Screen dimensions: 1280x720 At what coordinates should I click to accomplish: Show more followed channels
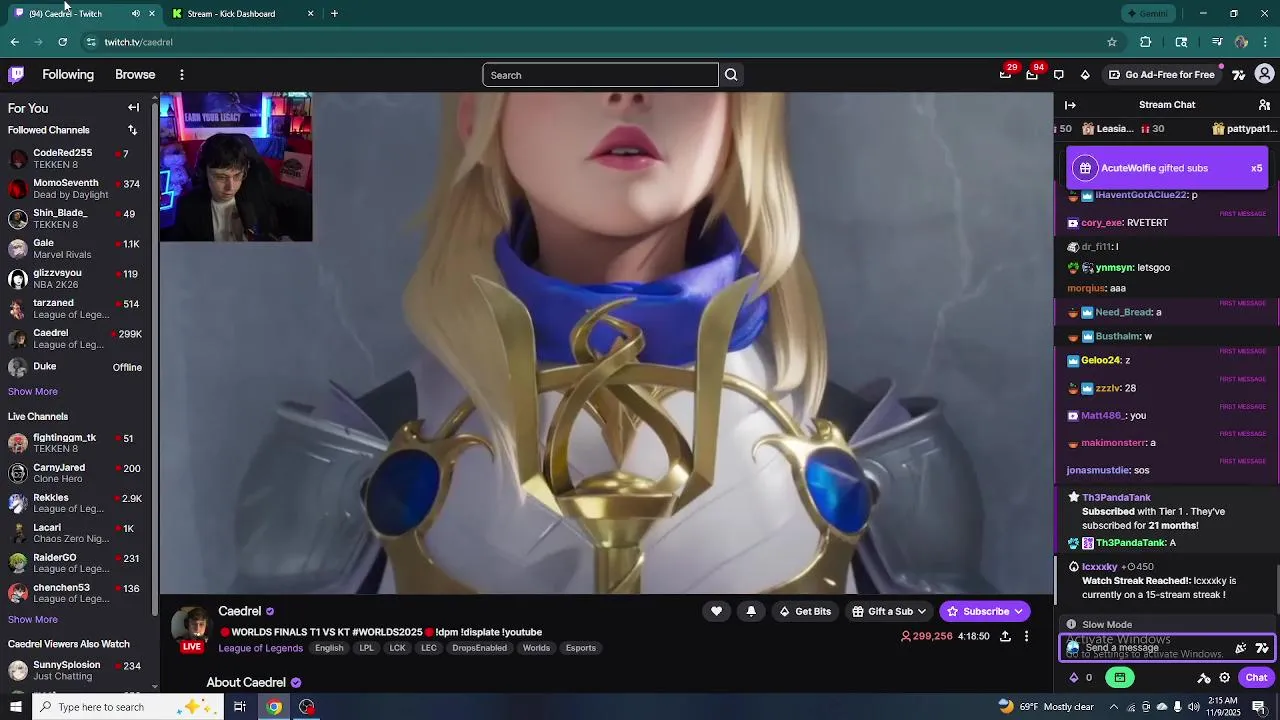33,392
